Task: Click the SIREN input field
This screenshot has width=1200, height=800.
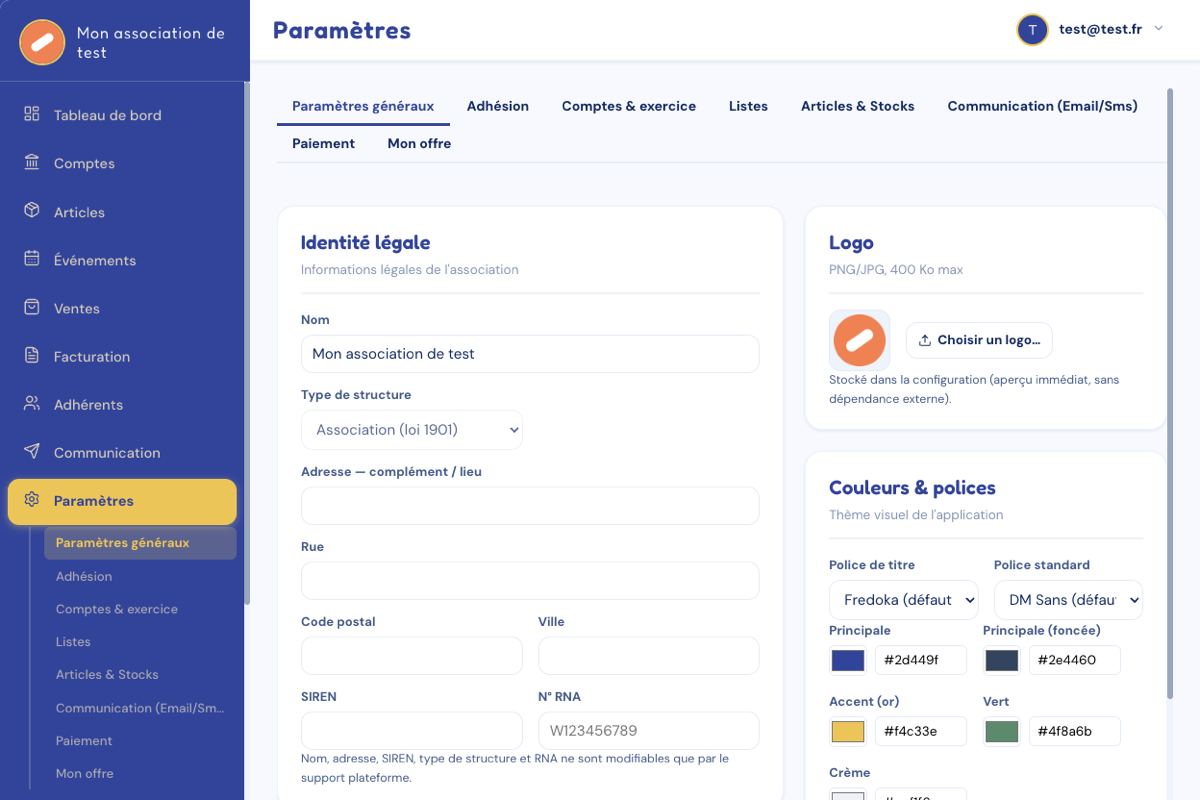Action: (412, 731)
